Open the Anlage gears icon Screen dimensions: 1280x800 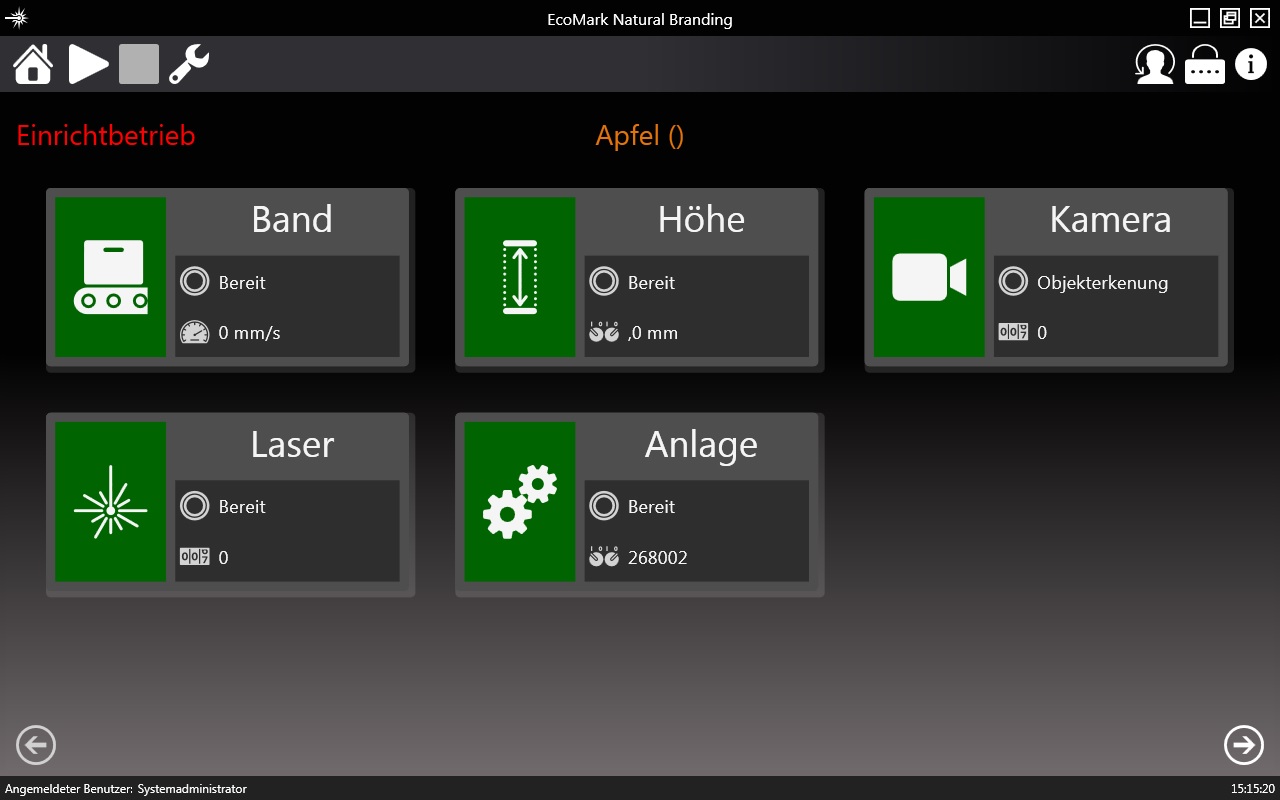point(520,501)
